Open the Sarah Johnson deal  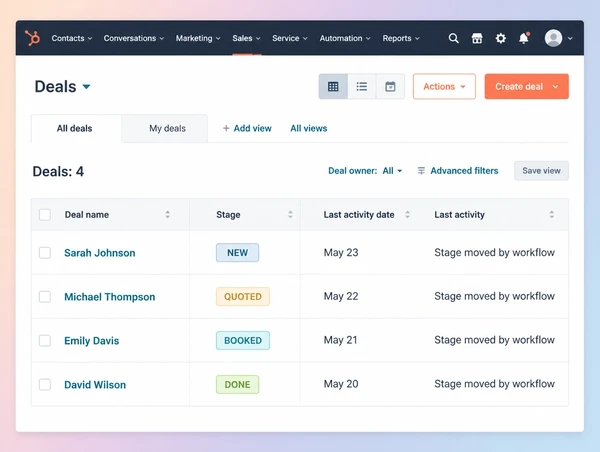click(99, 253)
